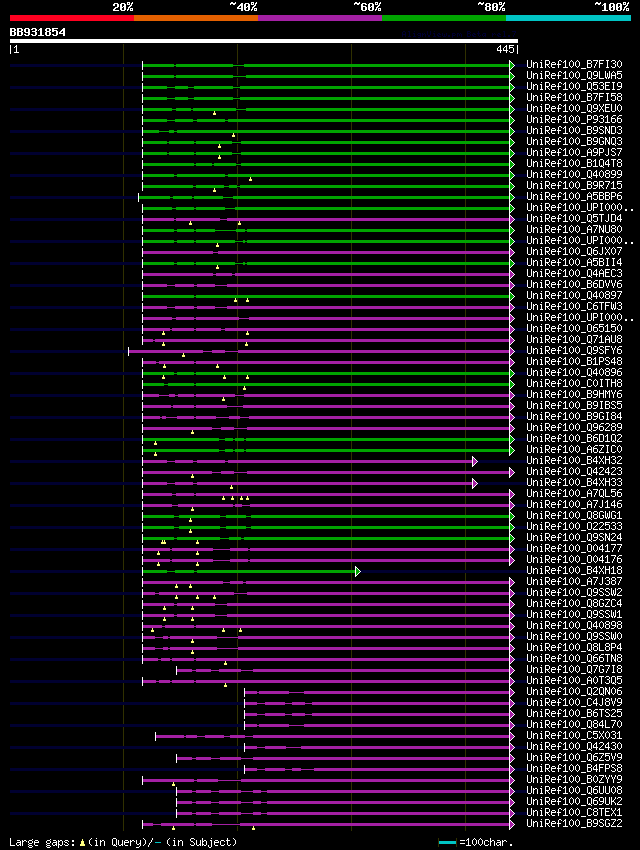640x850 pixels.
Task: Open hit UniRef100_Q53EI9
Action: click(574, 86)
